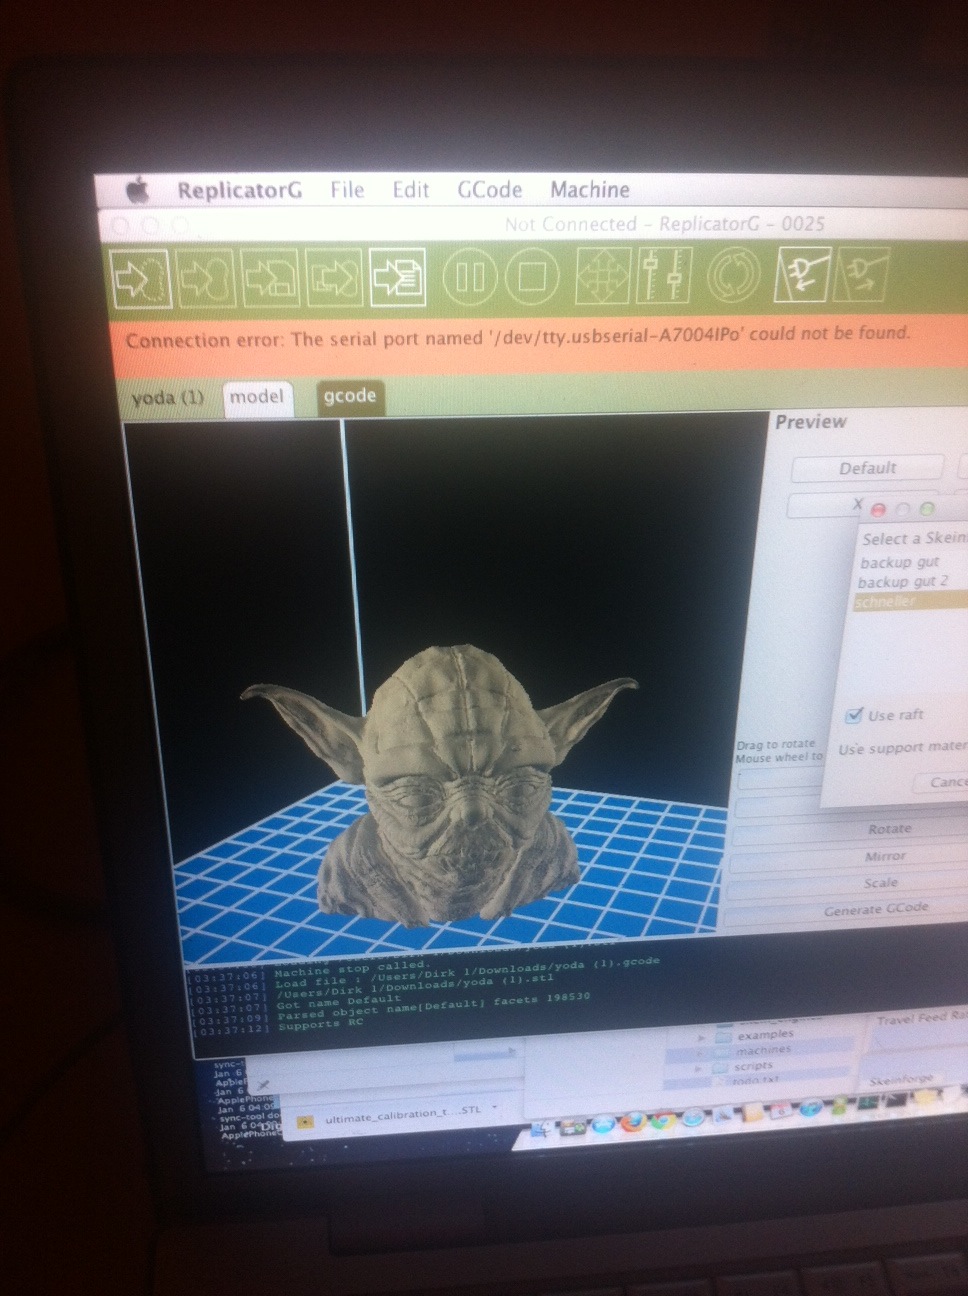Click the Connect to machine icon
Viewport: 968px width, 1296px height.
[x=802, y=275]
